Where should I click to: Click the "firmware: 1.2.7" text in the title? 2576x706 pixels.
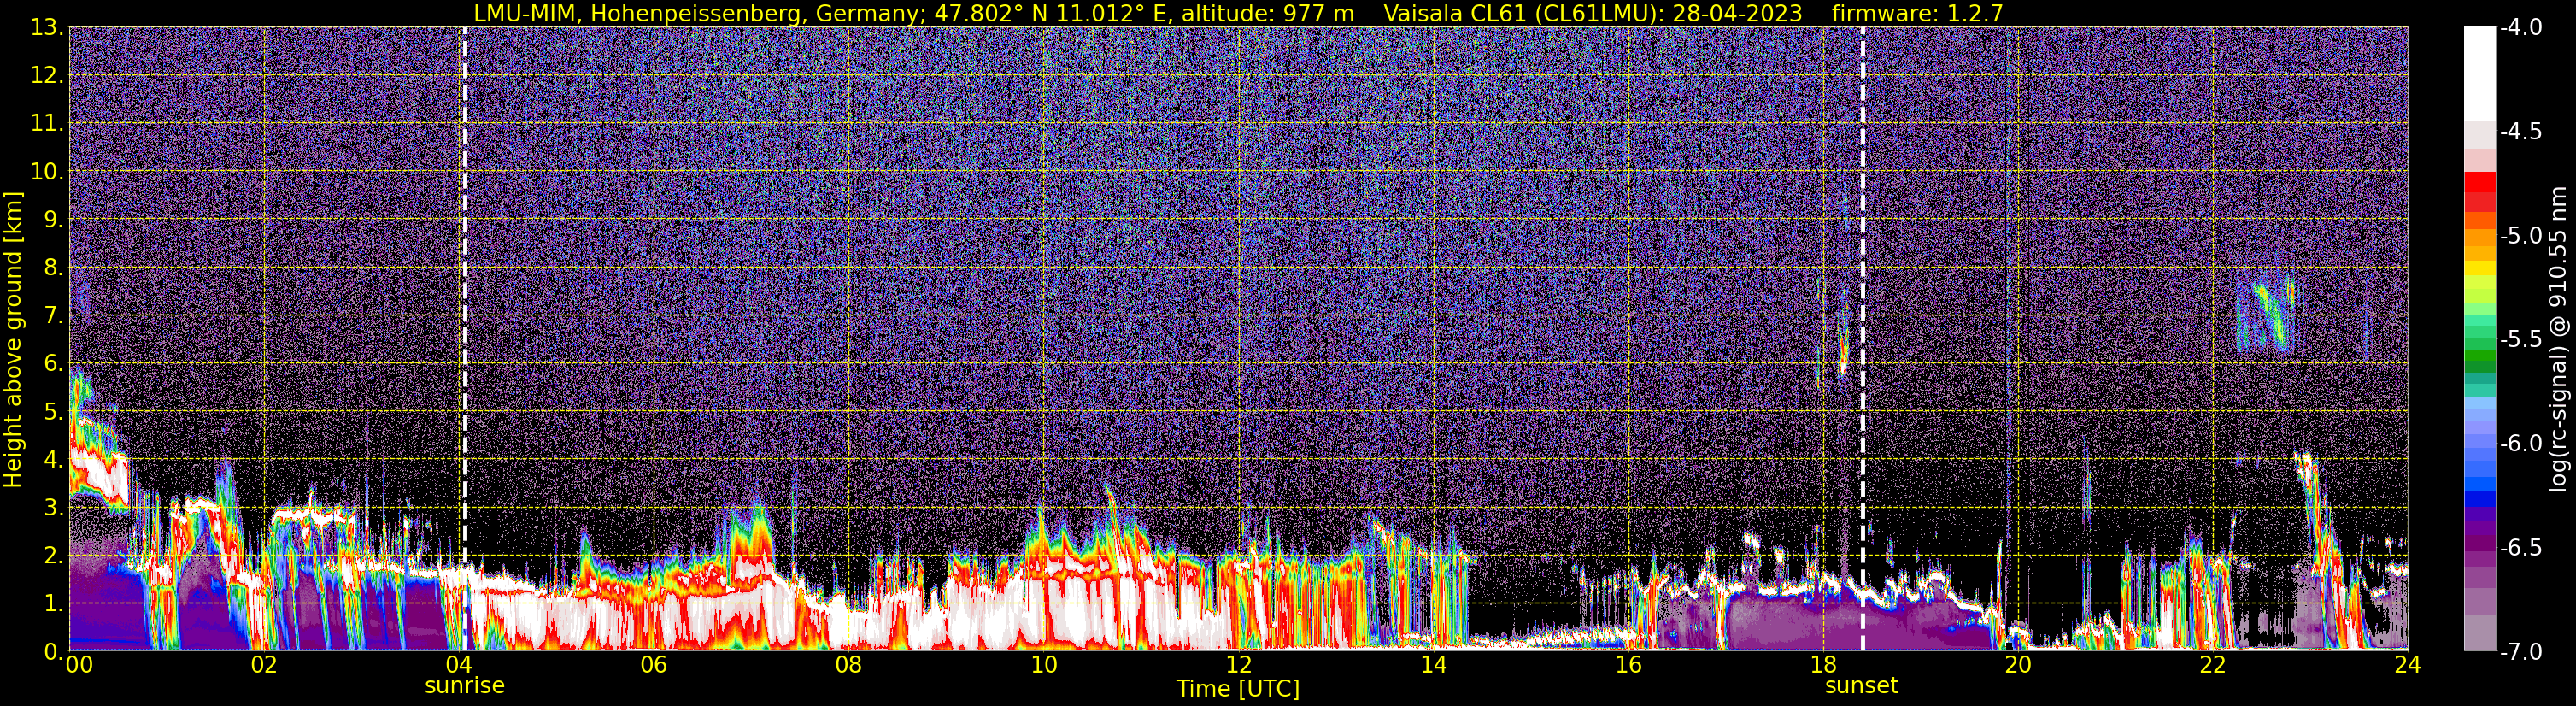(1917, 14)
